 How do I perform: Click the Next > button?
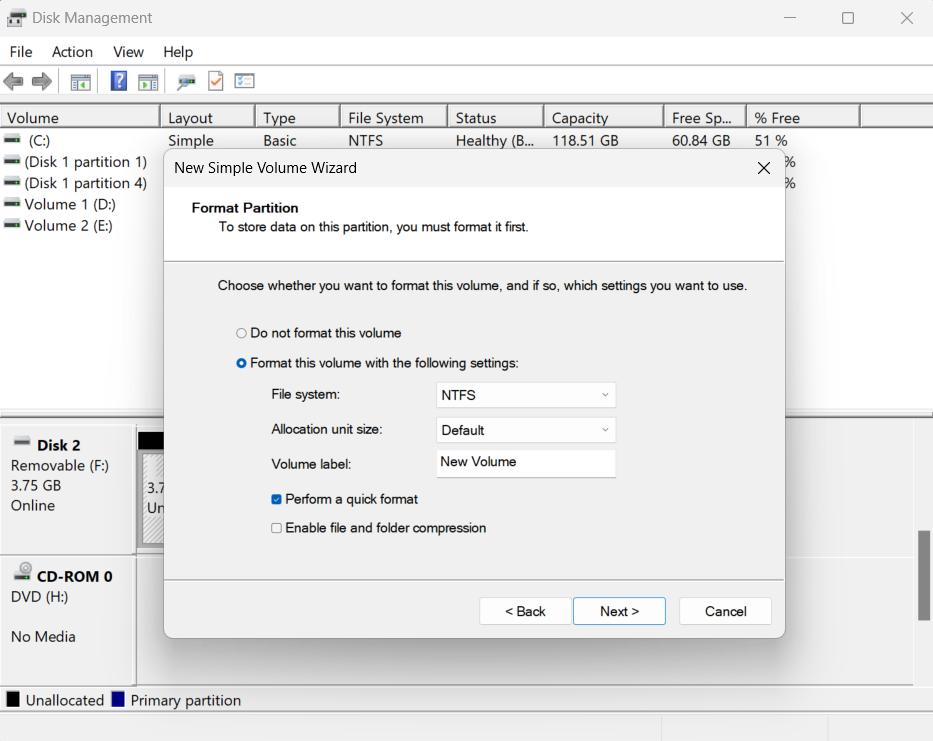click(x=619, y=611)
